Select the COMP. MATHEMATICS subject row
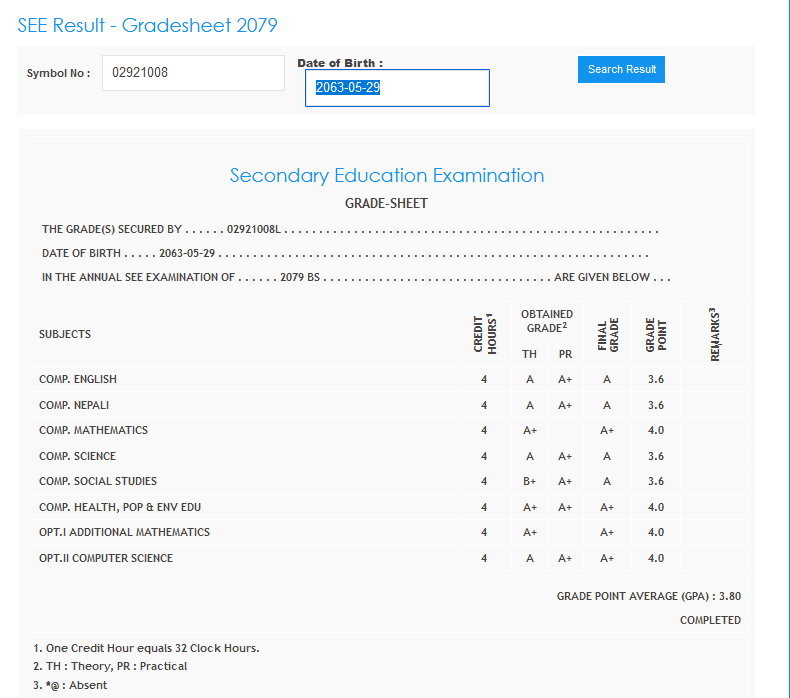 93,430
